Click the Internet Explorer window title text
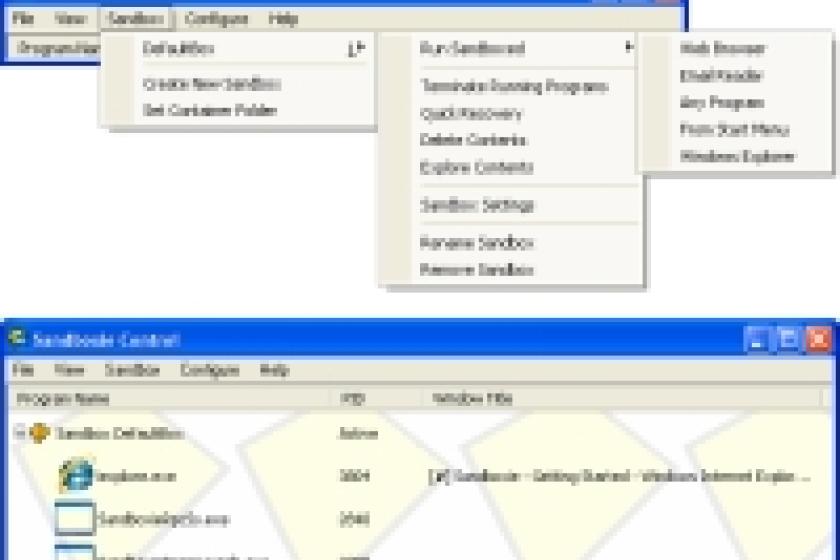The width and height of the screenshot is (840, 560). coord(620,476)
